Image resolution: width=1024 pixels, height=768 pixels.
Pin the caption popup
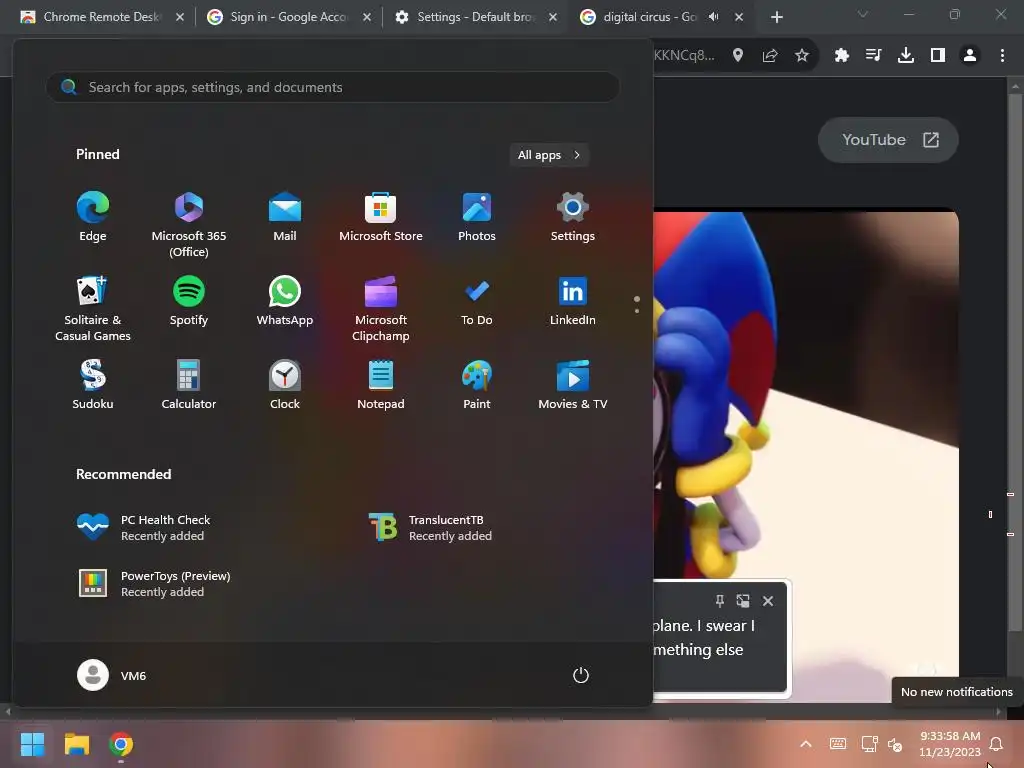(x=720, y=601)
